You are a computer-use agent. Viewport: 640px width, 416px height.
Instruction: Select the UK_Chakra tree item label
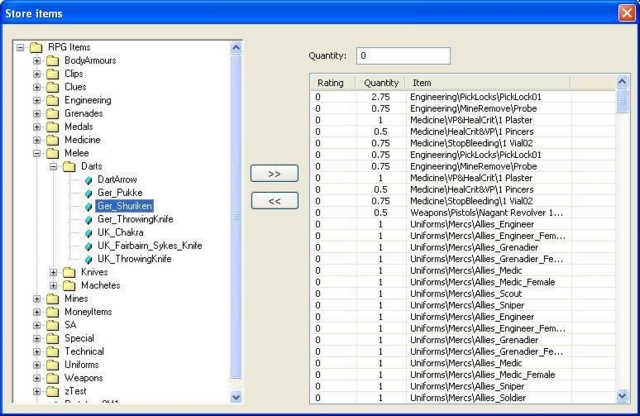pyautogui.click(x=120, y=233)
